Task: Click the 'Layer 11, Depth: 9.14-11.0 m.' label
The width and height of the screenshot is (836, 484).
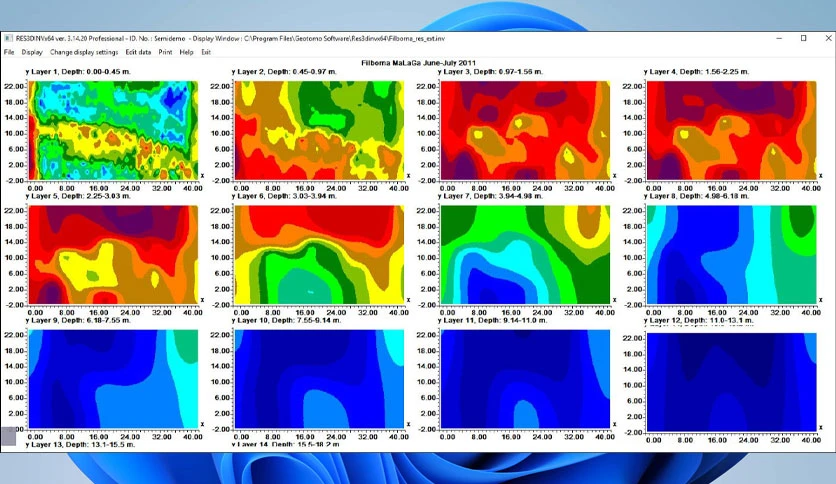Action: (x=495, y=320)
